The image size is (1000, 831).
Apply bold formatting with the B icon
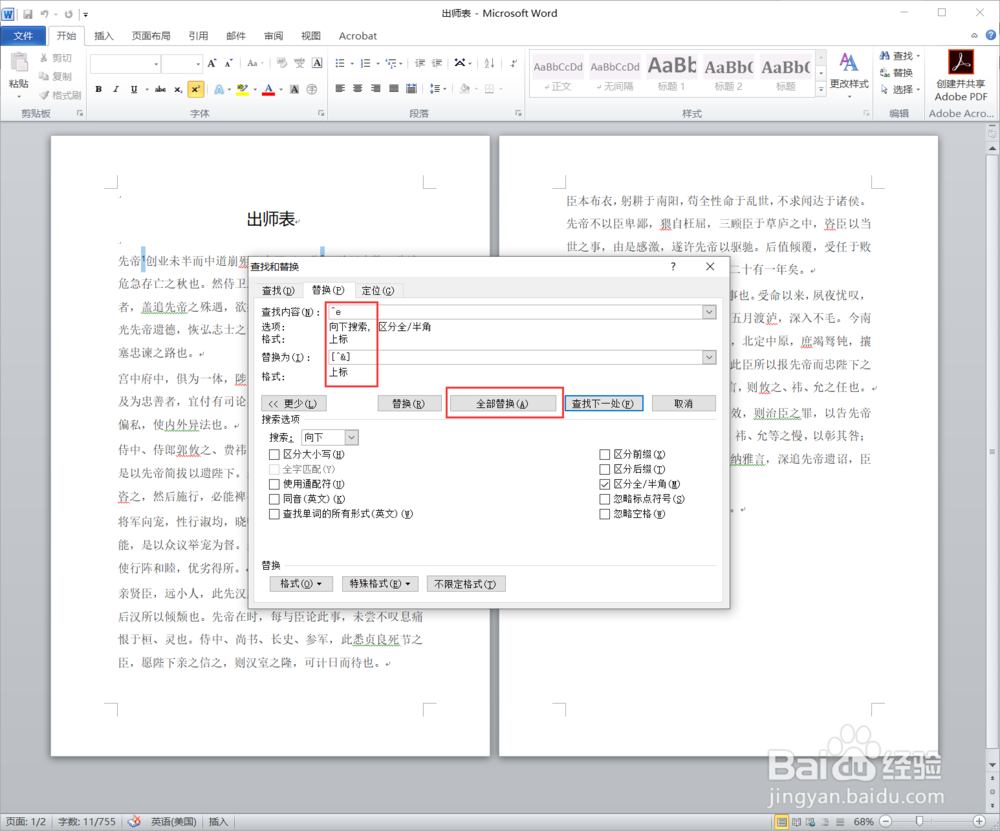(98, 88)
